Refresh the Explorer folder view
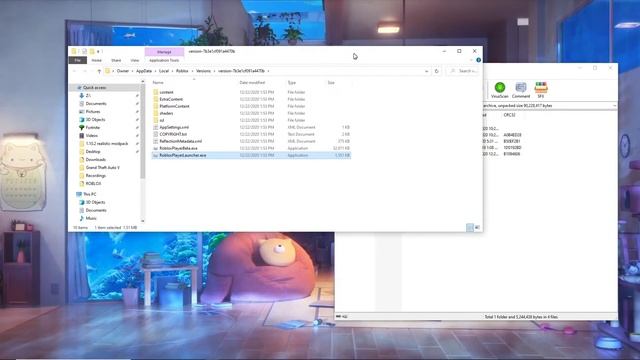 [437, 71]
